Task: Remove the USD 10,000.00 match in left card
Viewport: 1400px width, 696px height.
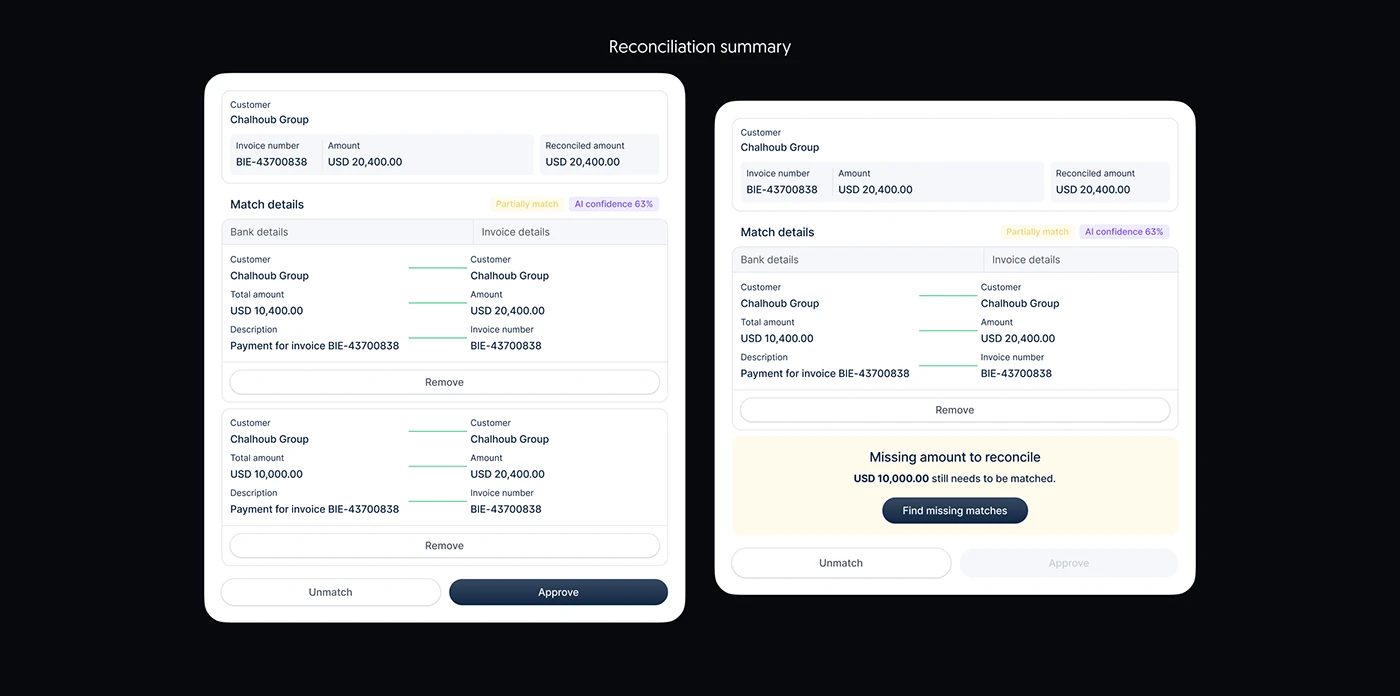Action: click(x=444, y=546)
